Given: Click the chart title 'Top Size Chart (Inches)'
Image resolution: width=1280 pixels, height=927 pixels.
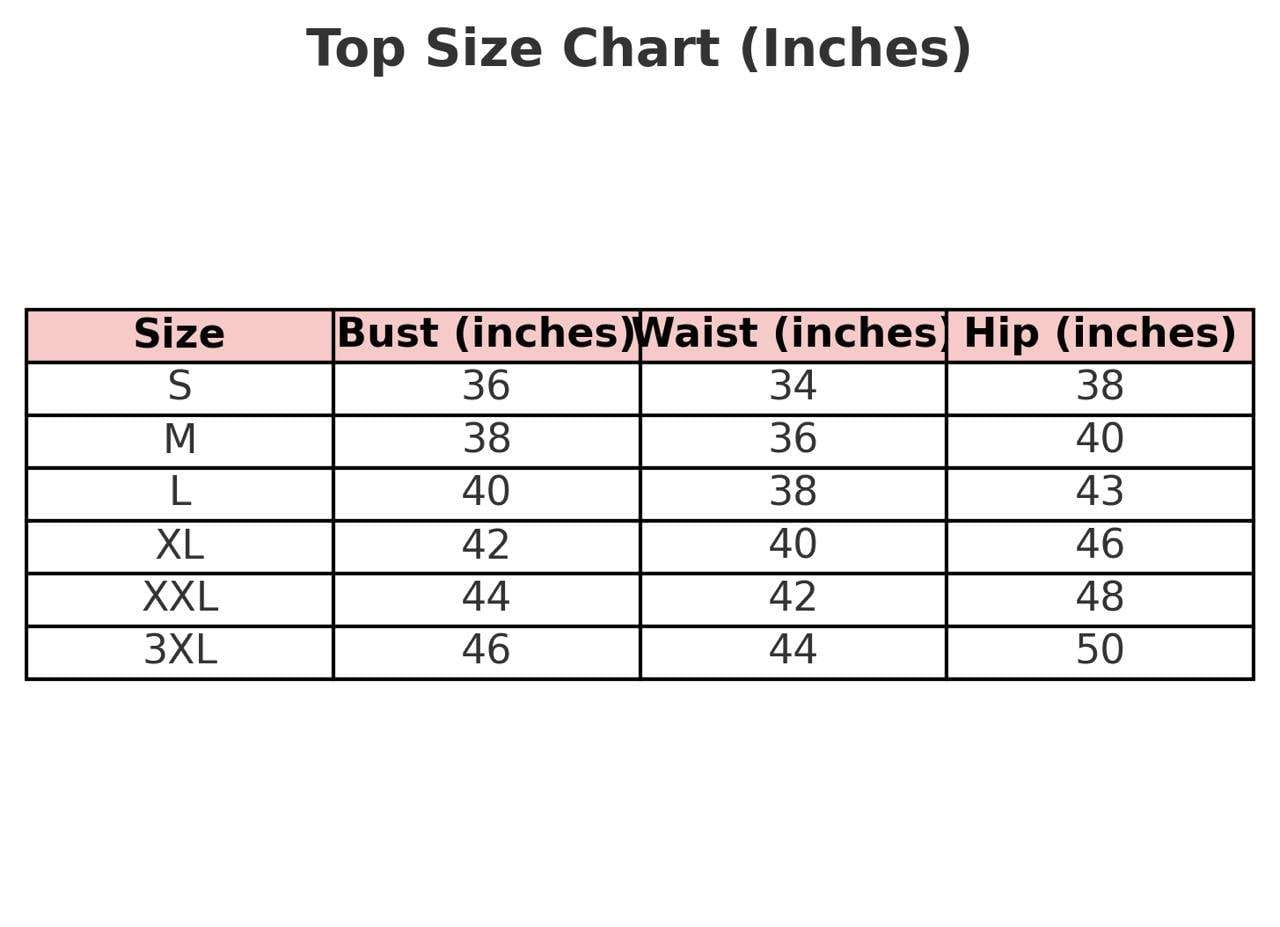Looking at the screenshot, I should 638,49.
